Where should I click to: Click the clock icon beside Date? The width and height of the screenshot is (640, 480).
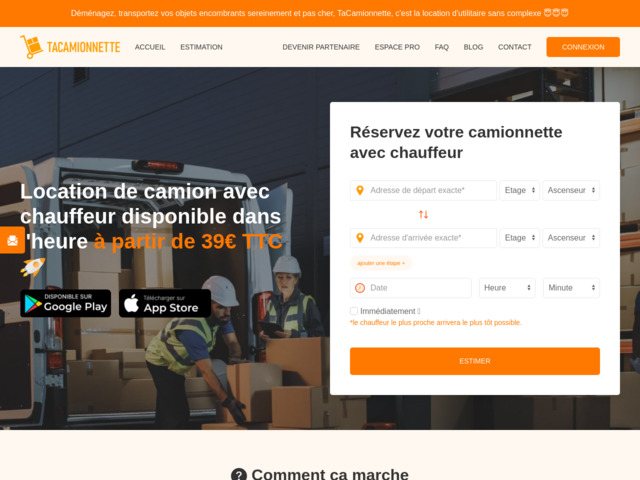tap(360, 288)
